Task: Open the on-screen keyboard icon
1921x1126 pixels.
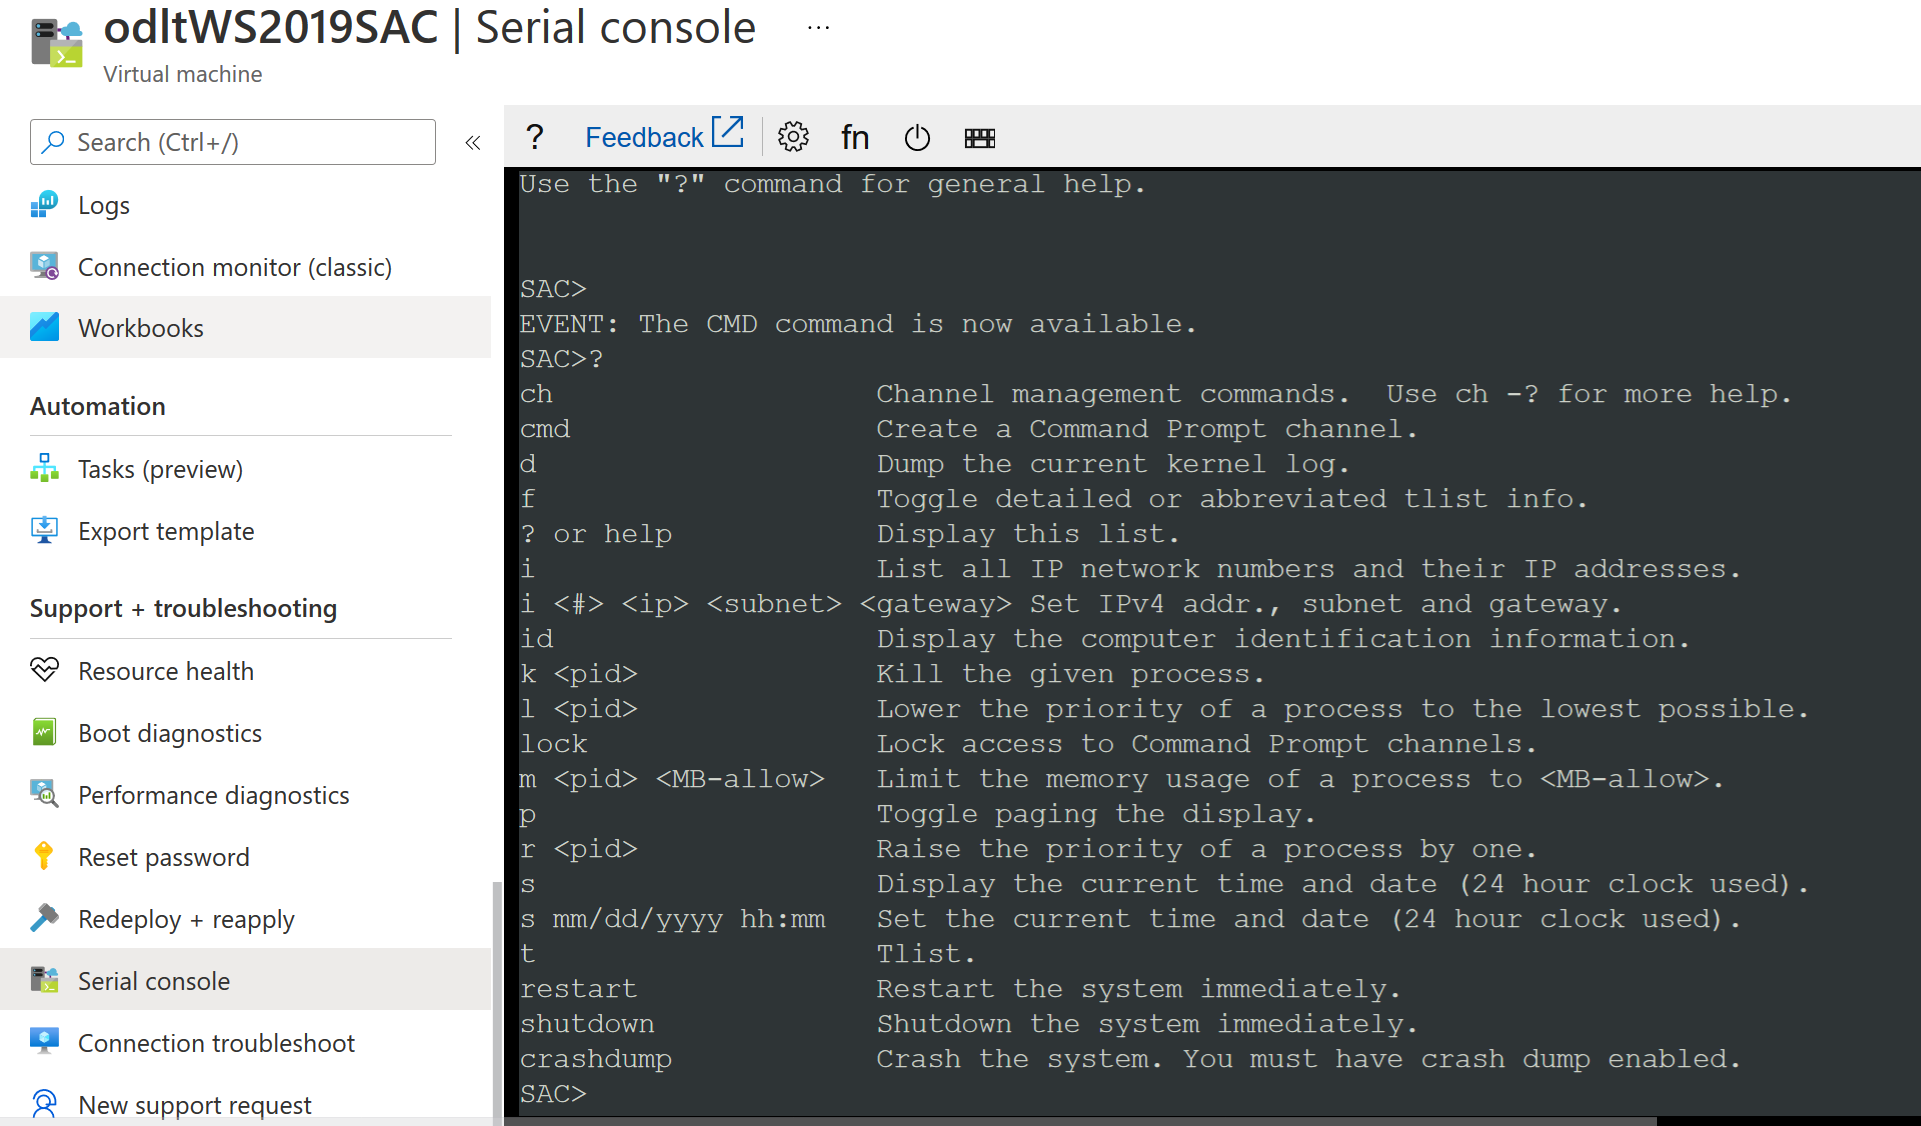Action: point(980,137)
